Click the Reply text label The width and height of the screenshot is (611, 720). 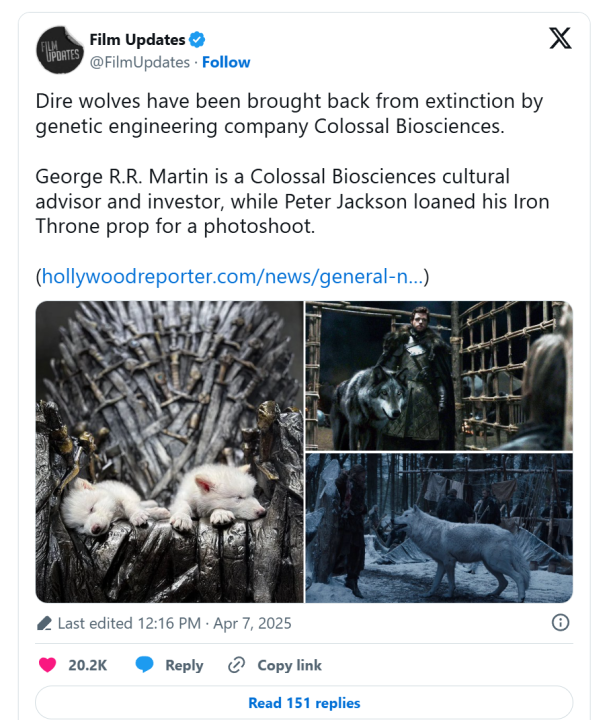point(184,665)
